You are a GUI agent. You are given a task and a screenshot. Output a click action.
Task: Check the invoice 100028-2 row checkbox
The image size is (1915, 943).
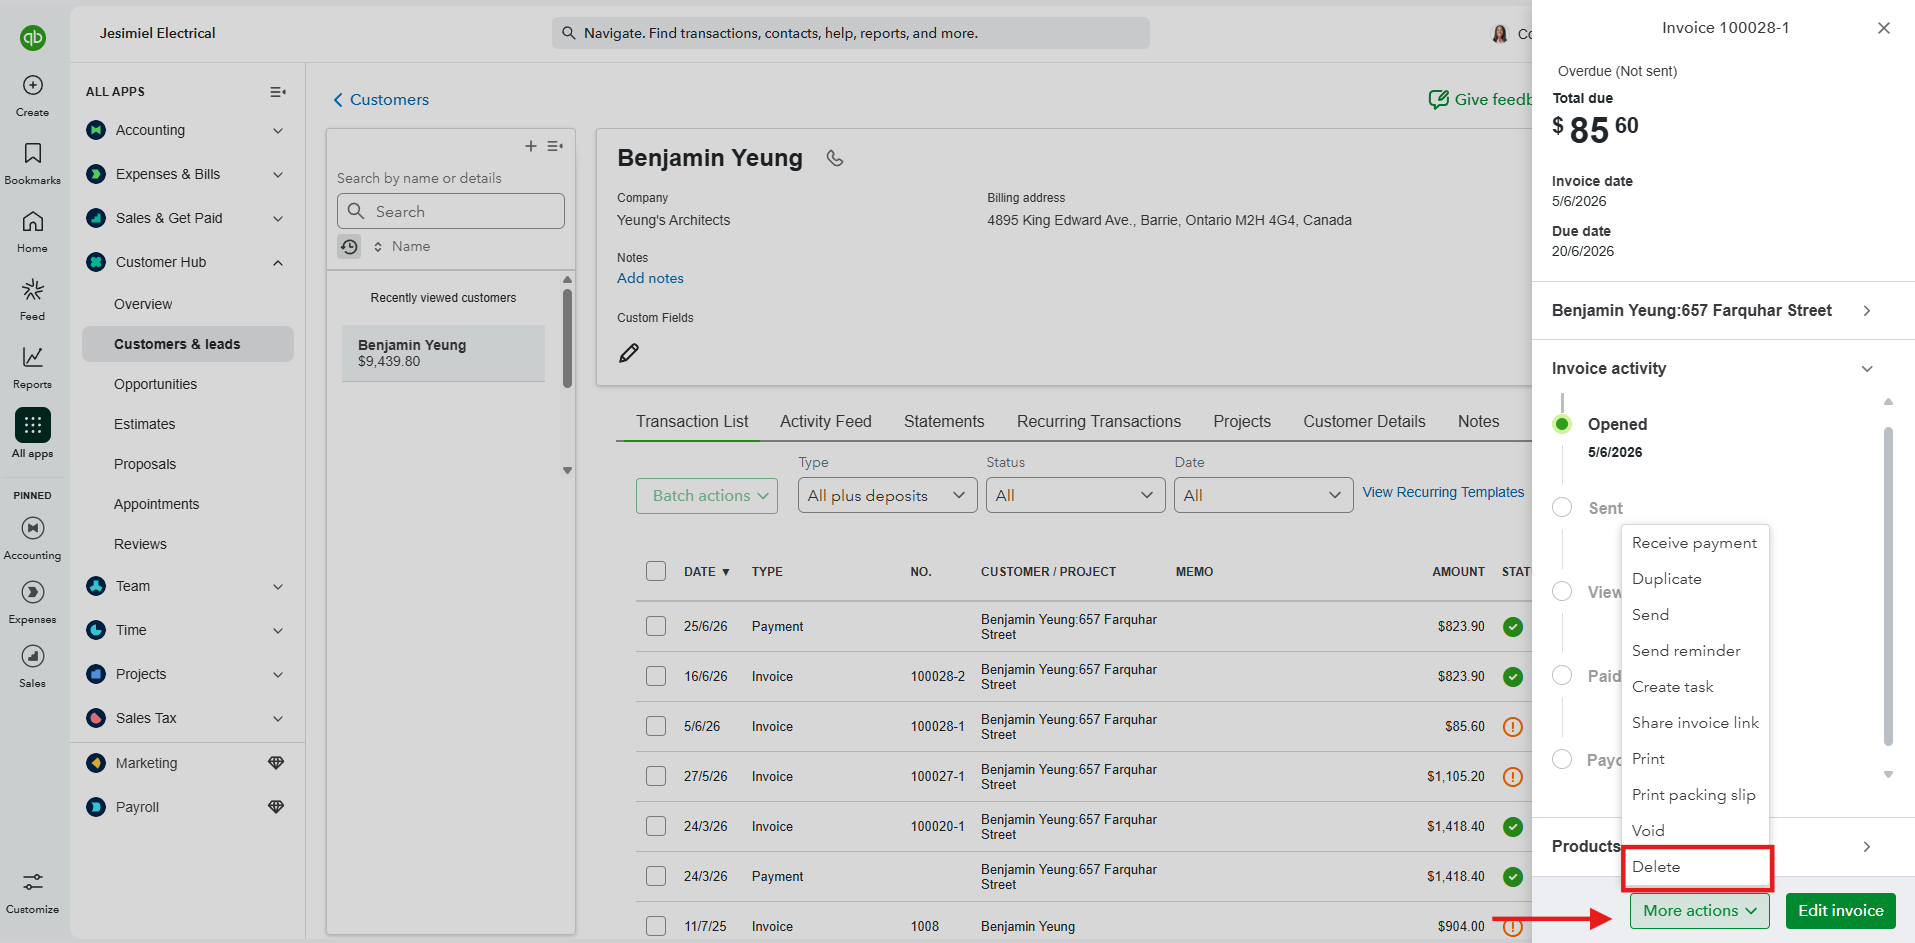[x=656, y=676]
